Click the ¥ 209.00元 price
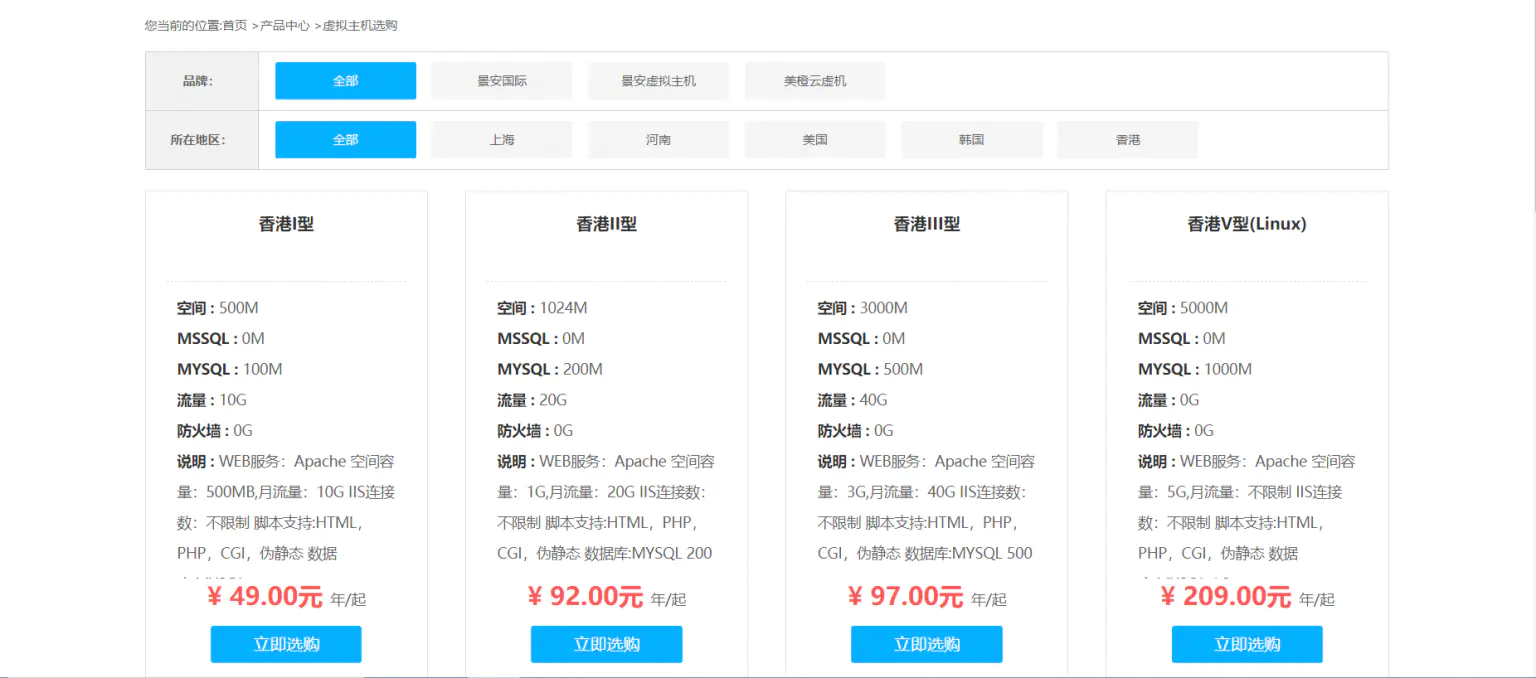1536x678 pixels. (1226, 597)
